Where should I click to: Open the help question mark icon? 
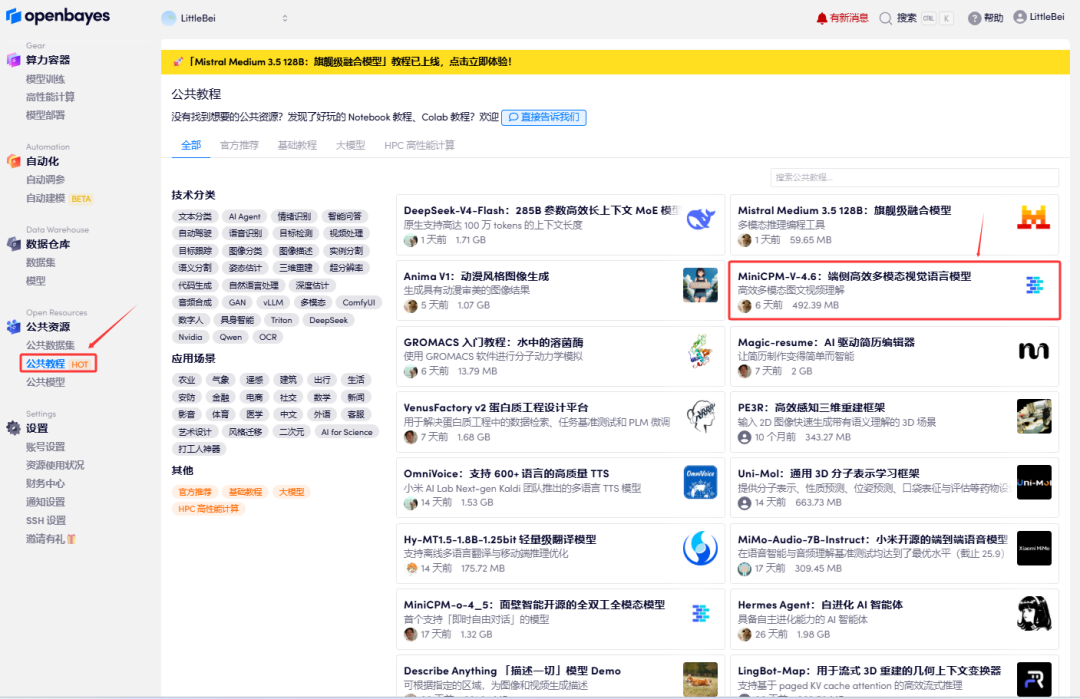(x=974, y=18)
